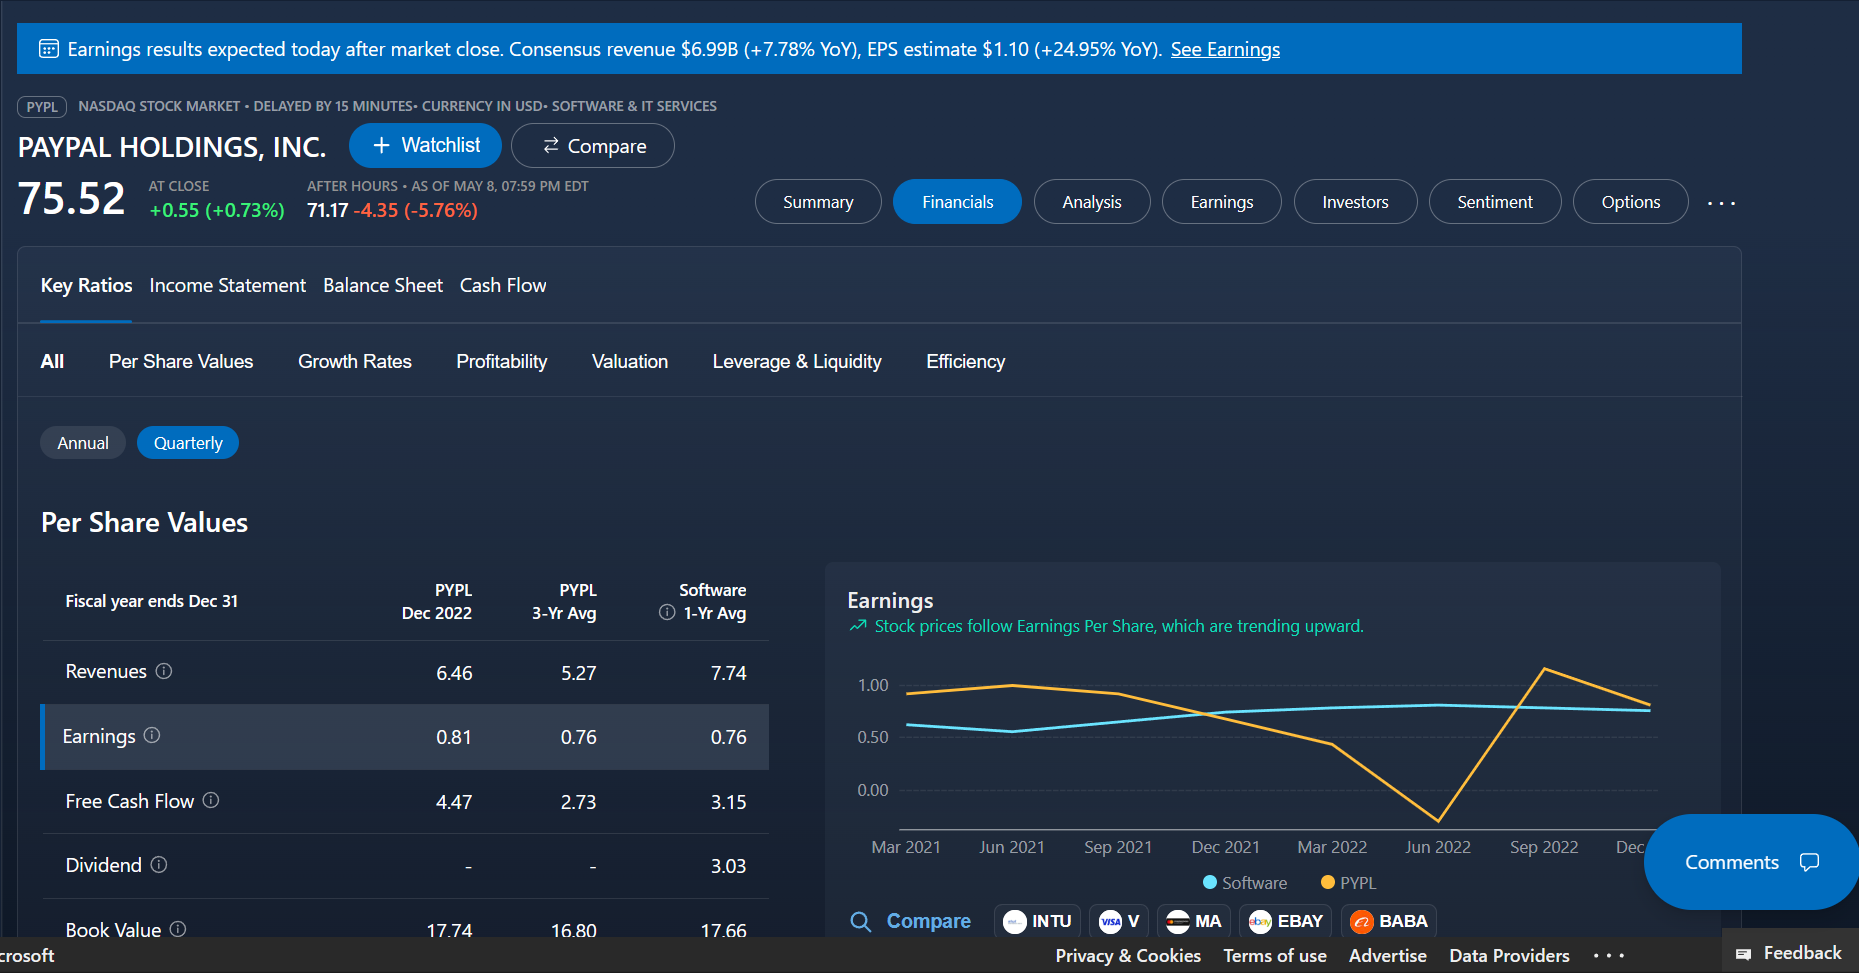Image resolution: width=1859 pixels, height=973 pixels.
Task: Click the Compare text link below chart
Action: pyautogui.click(x=929, y=921)
